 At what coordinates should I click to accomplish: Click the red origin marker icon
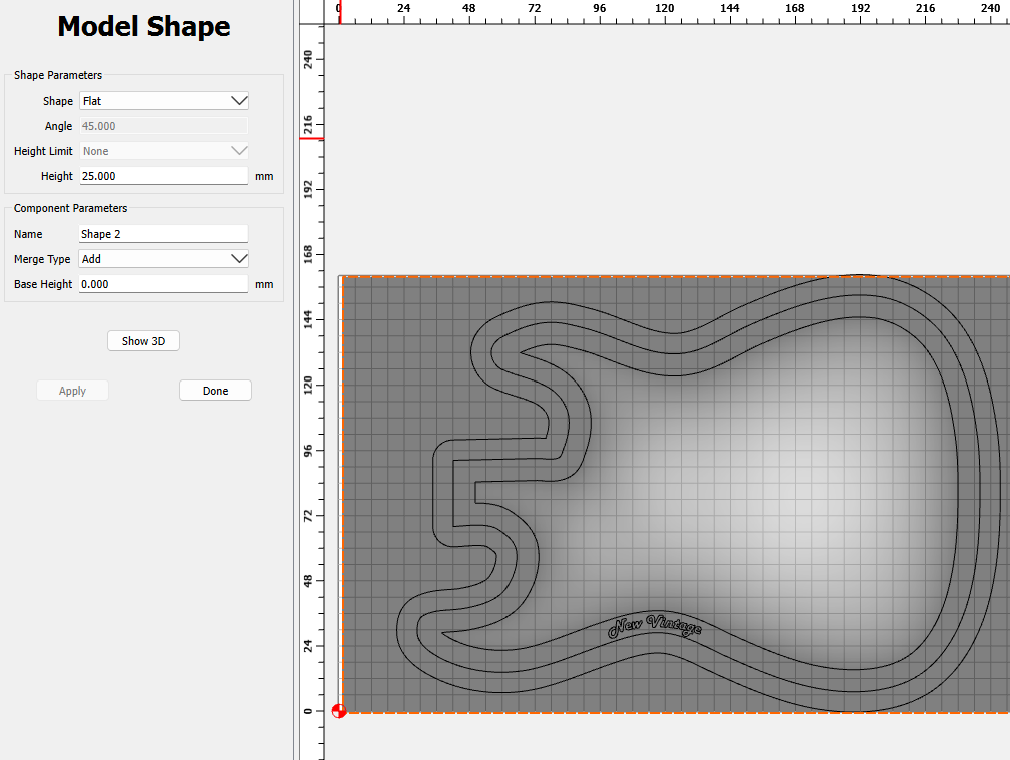click(339, 711)
